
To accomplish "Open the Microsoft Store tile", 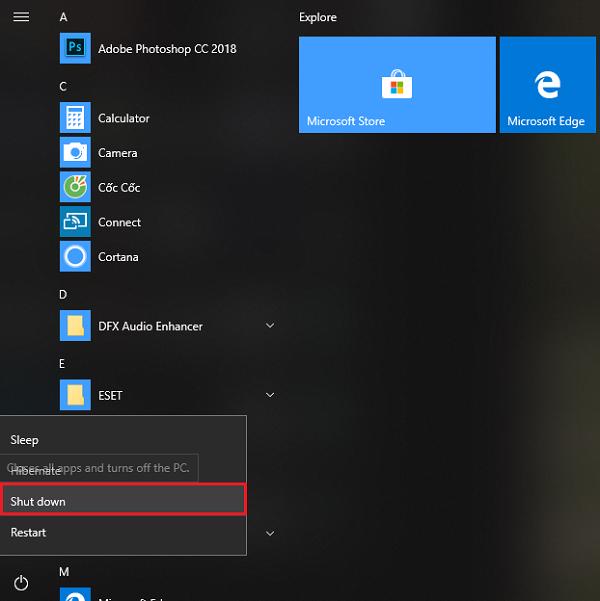I will point(397,85).
